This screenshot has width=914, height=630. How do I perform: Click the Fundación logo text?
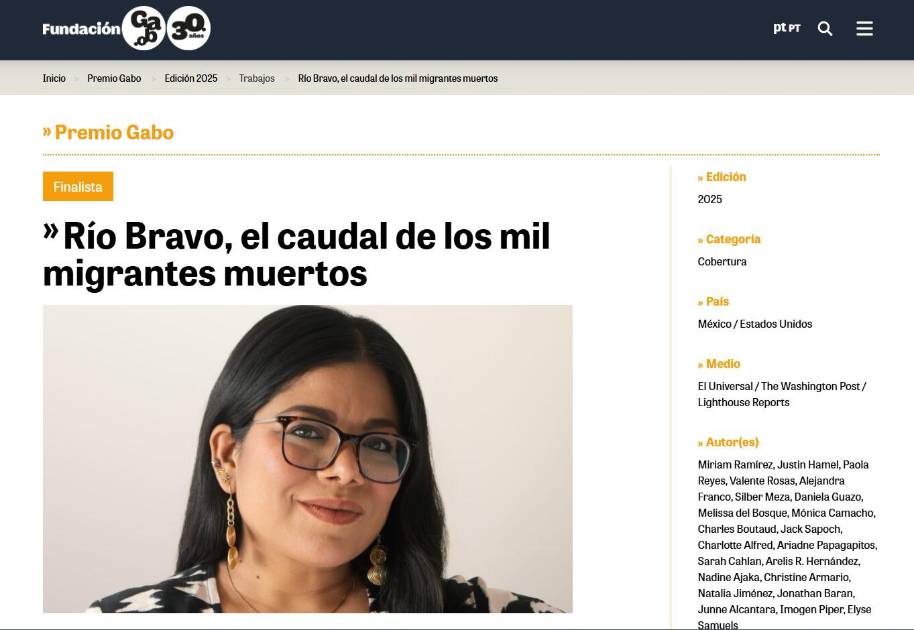tap(81, 29)
